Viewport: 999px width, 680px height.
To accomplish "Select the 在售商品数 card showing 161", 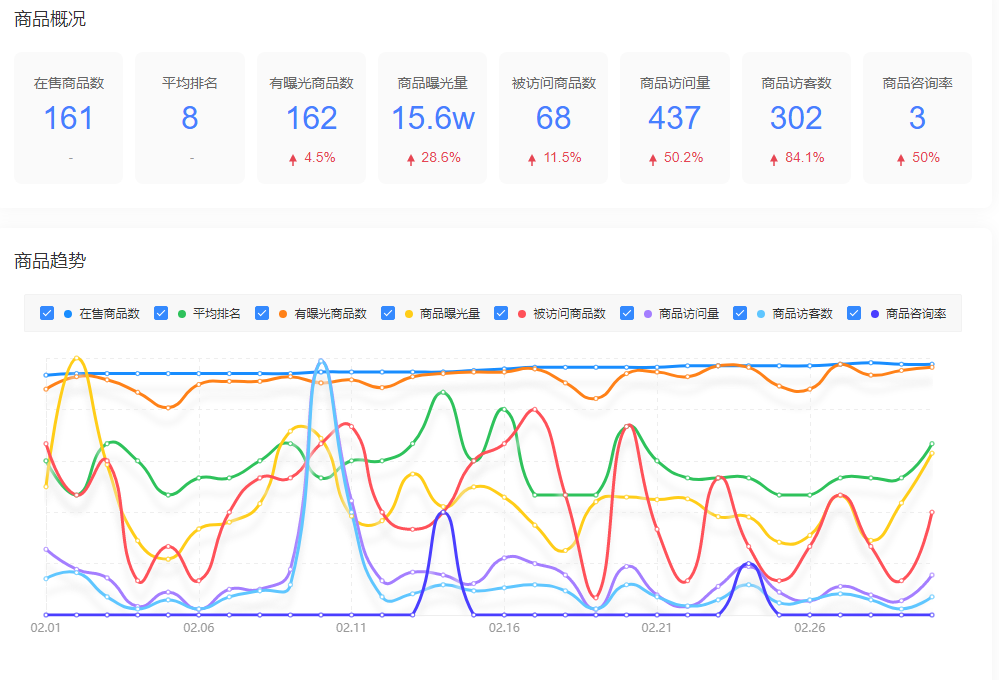I will (x=68, y=118).
